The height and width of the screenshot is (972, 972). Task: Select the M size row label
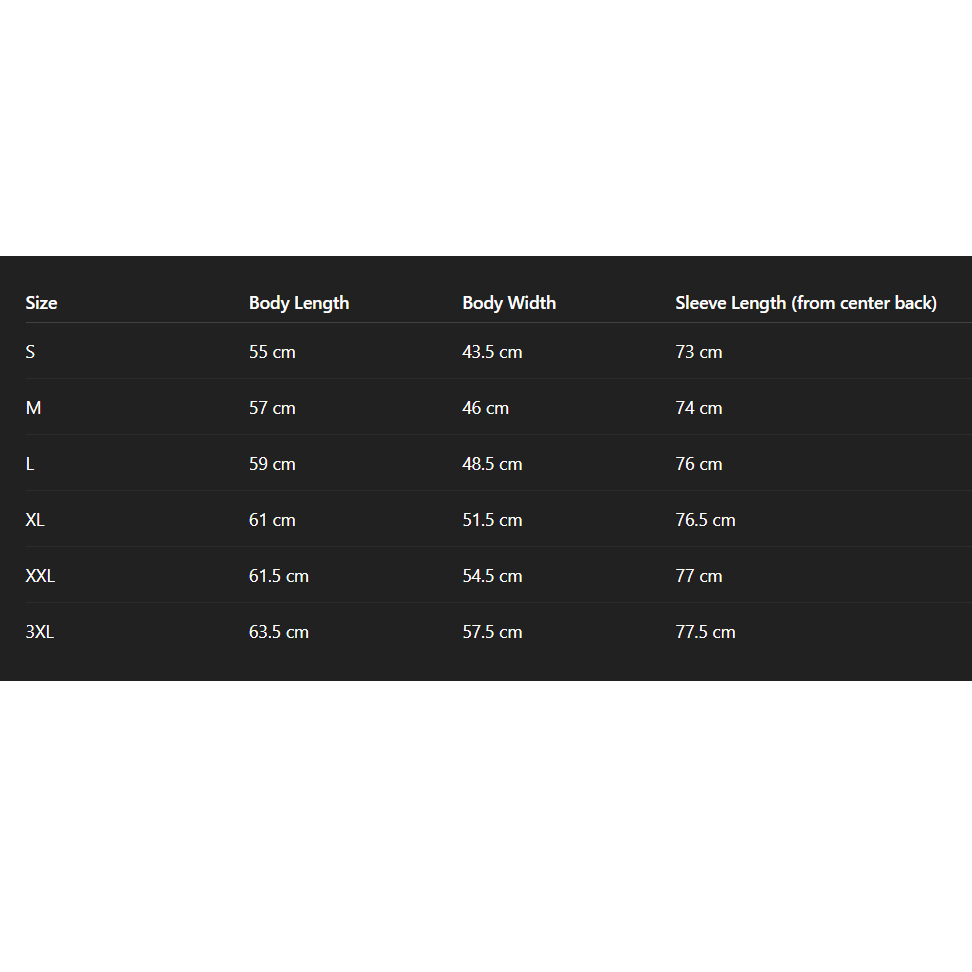[33, 408]
